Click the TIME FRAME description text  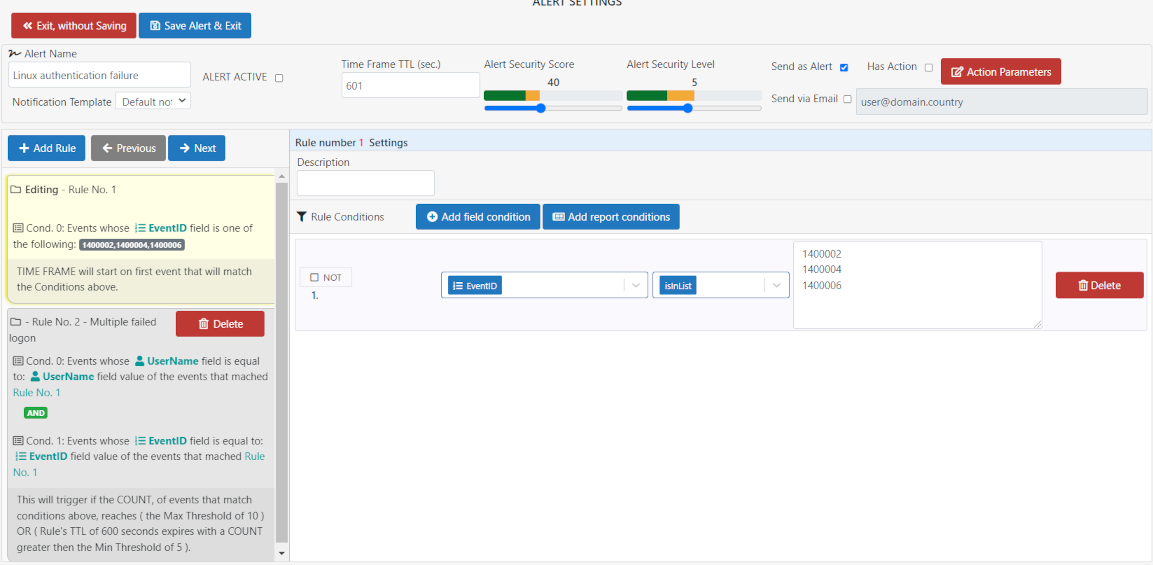tap(134, 279)
